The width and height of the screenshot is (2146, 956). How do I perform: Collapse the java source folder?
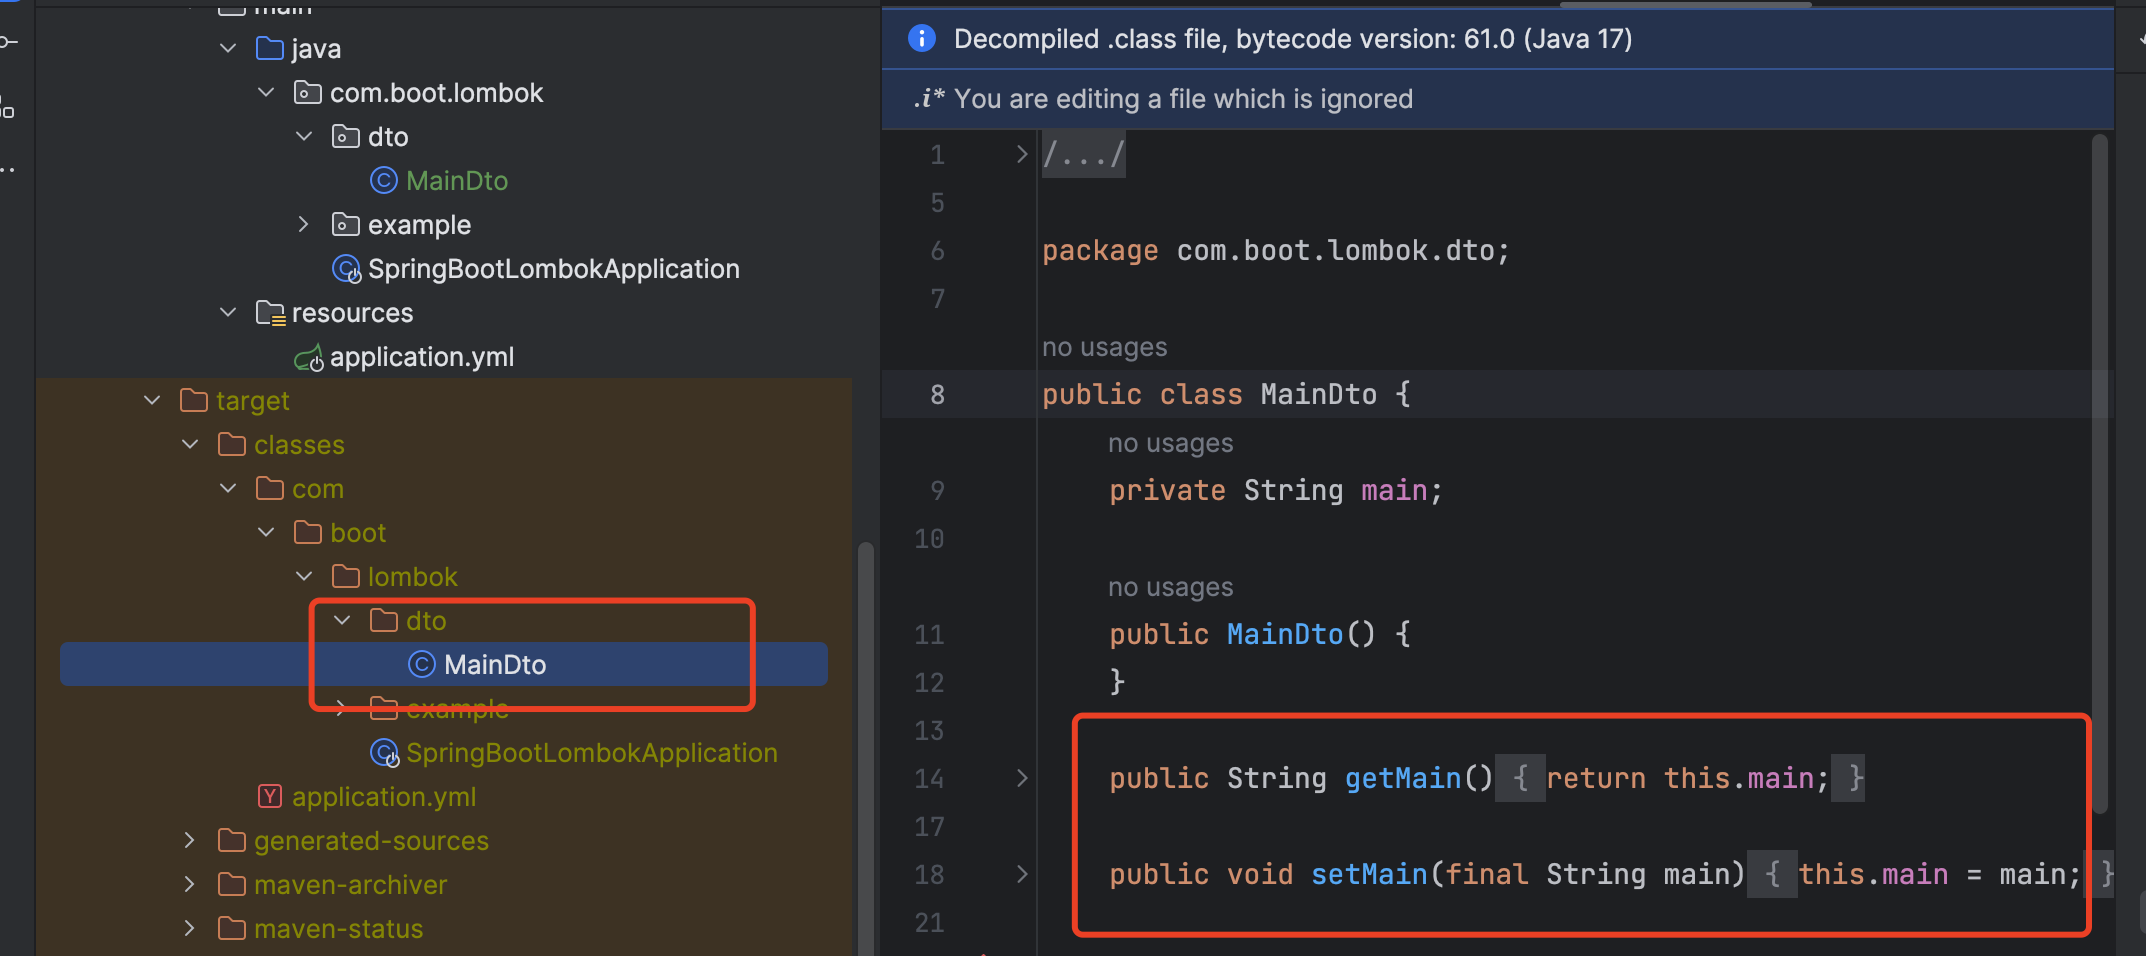click(x=228, y=48)
